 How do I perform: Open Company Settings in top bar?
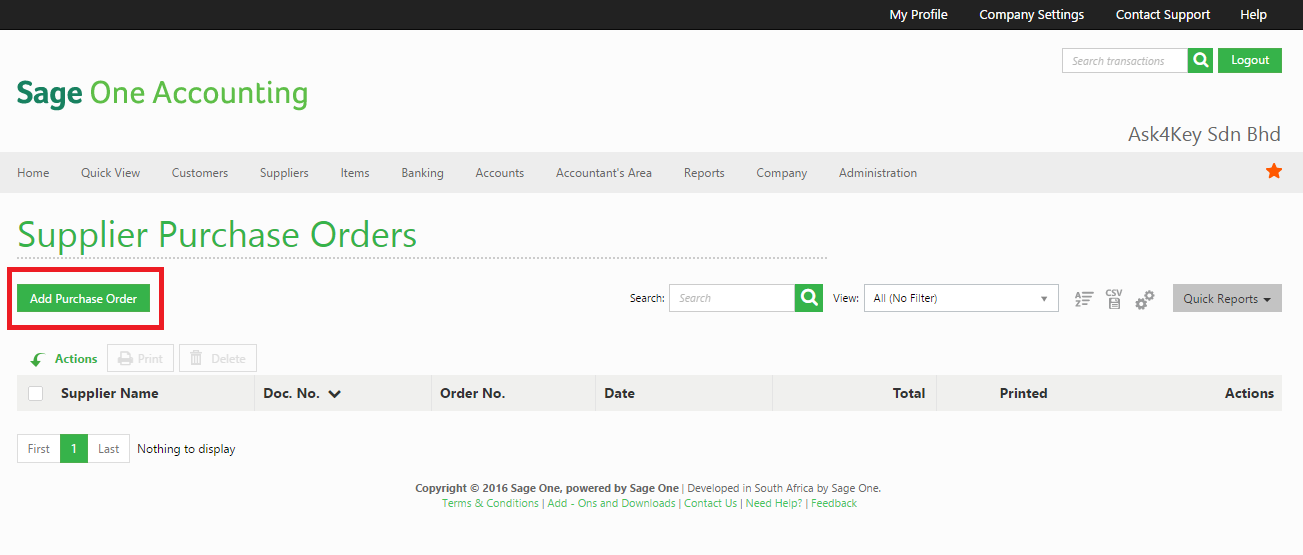coord(1031,15)
